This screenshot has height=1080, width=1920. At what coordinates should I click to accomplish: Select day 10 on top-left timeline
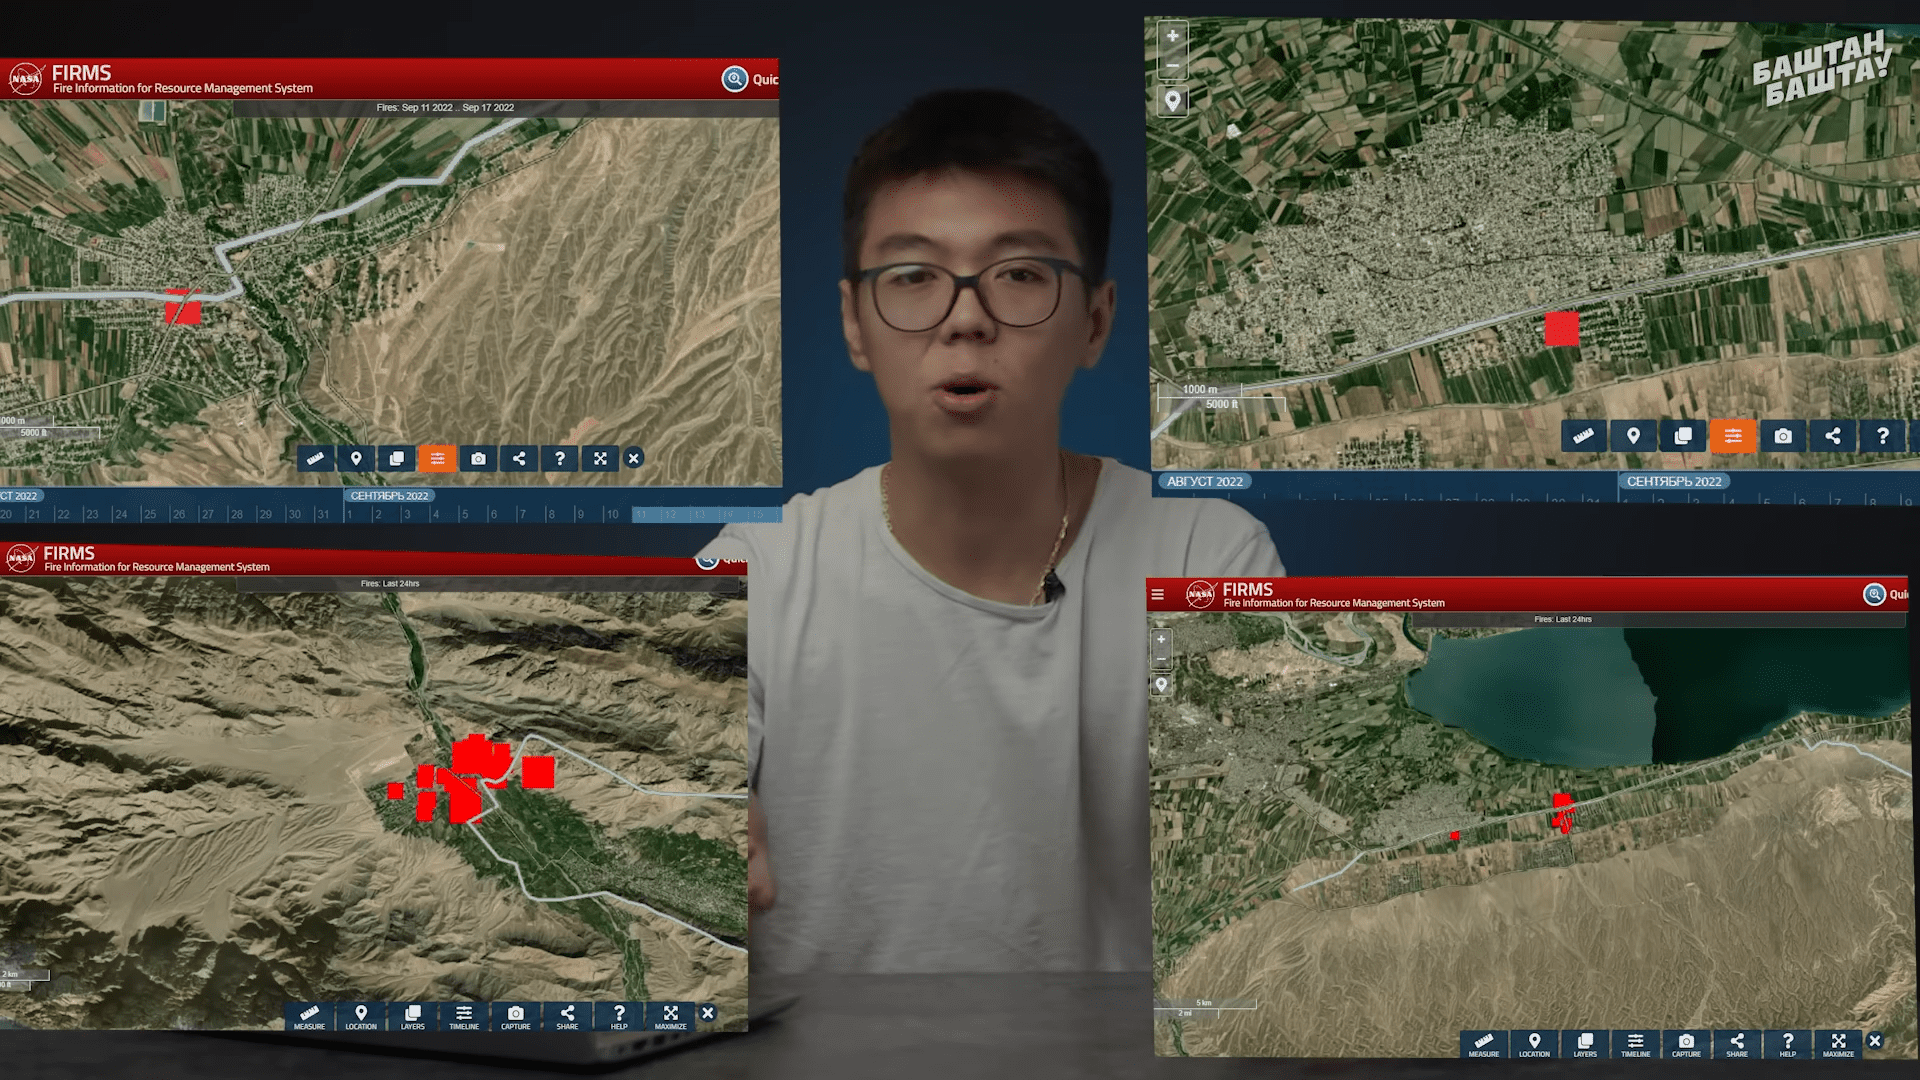pyautogui.click(x=612, y=514)
